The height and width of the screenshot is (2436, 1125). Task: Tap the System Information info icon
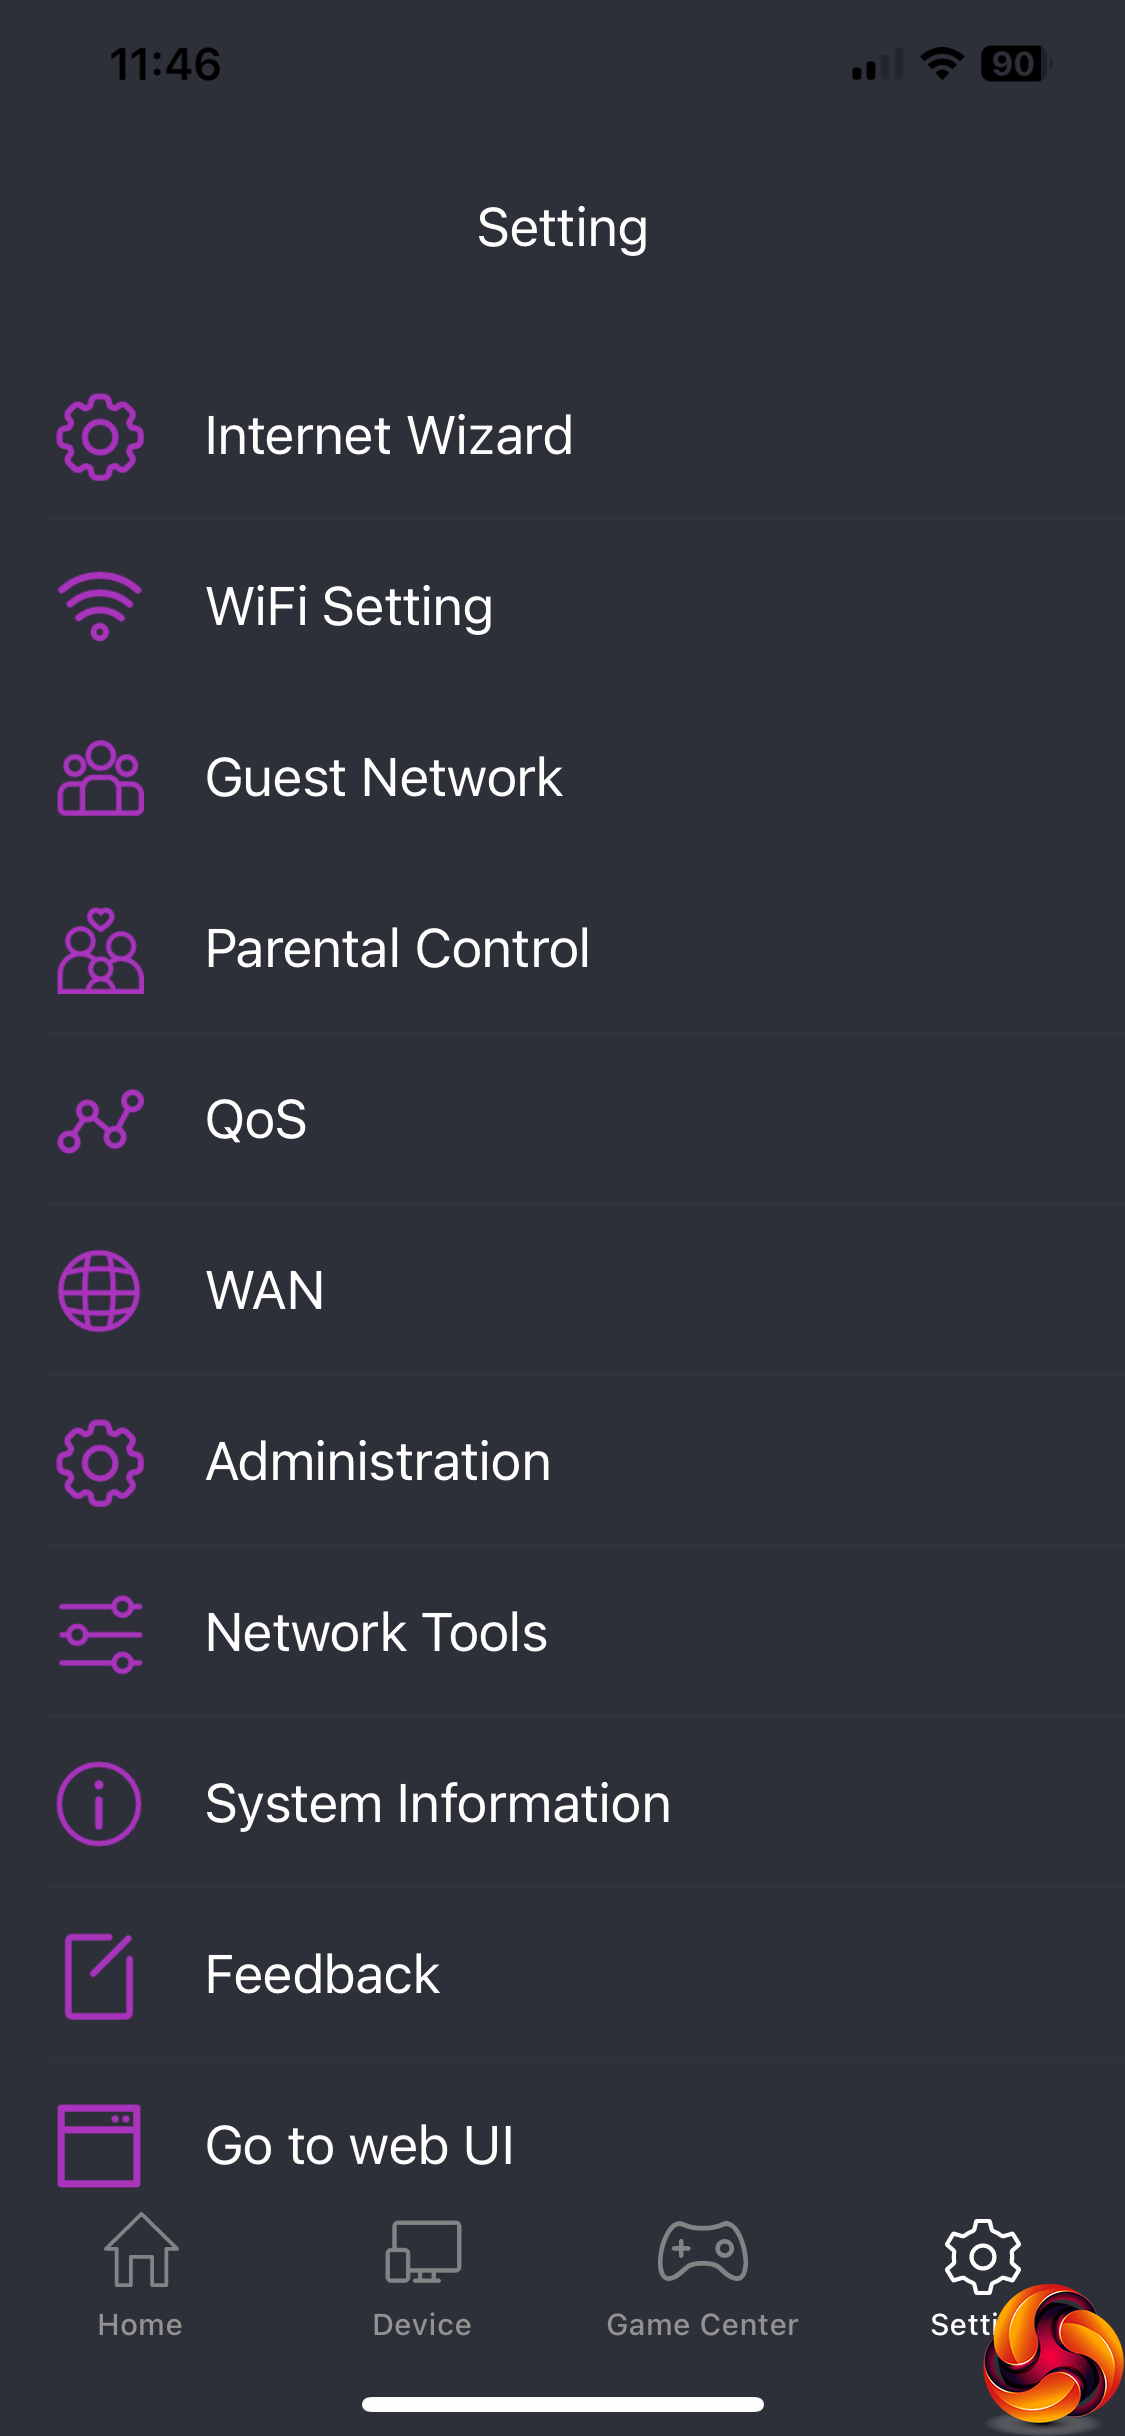tap(100, 1803)
